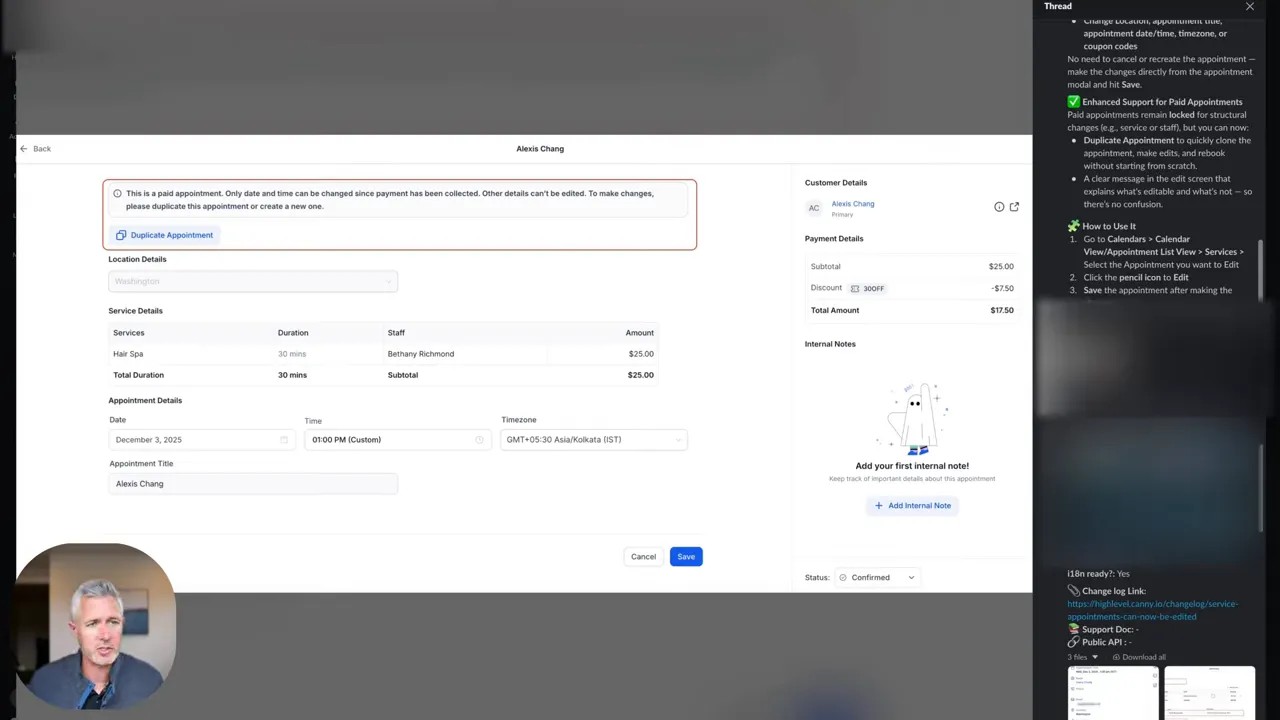The width and height of the screenshot is (1280, 720).
Task: Click the Alexis Chang title at the top
Action: [540, 149]
